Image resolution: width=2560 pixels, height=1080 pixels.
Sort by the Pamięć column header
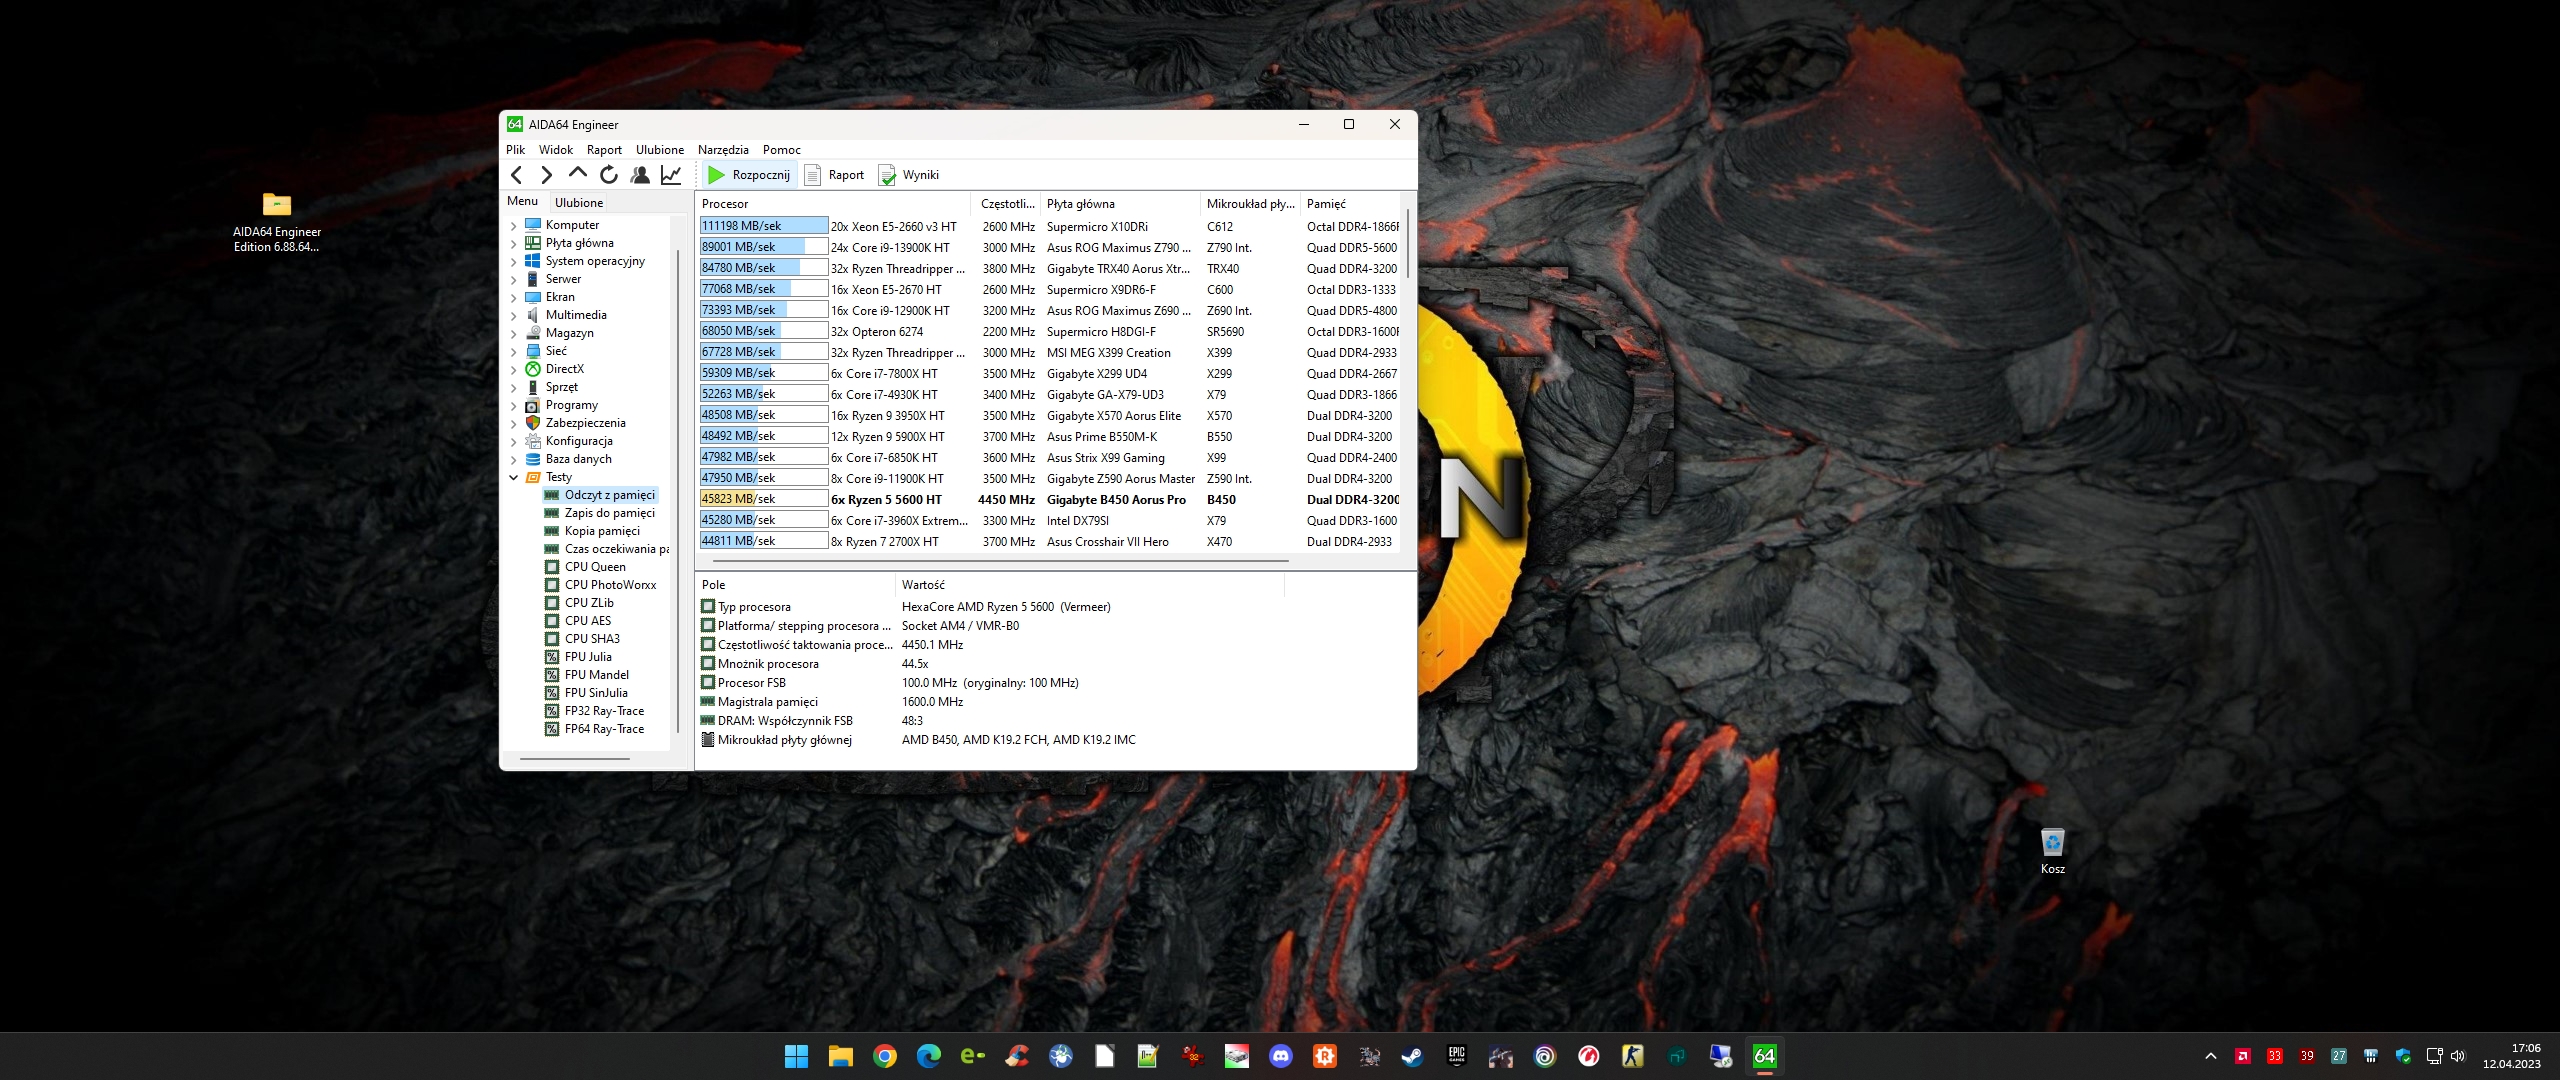[1352, 203]
